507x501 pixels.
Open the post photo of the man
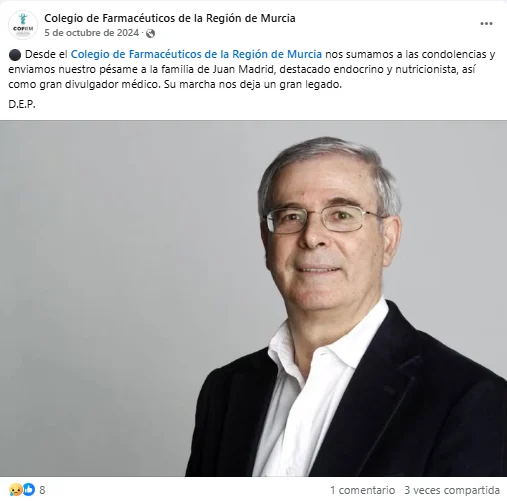pyautogui.click(x=253, y=298)
